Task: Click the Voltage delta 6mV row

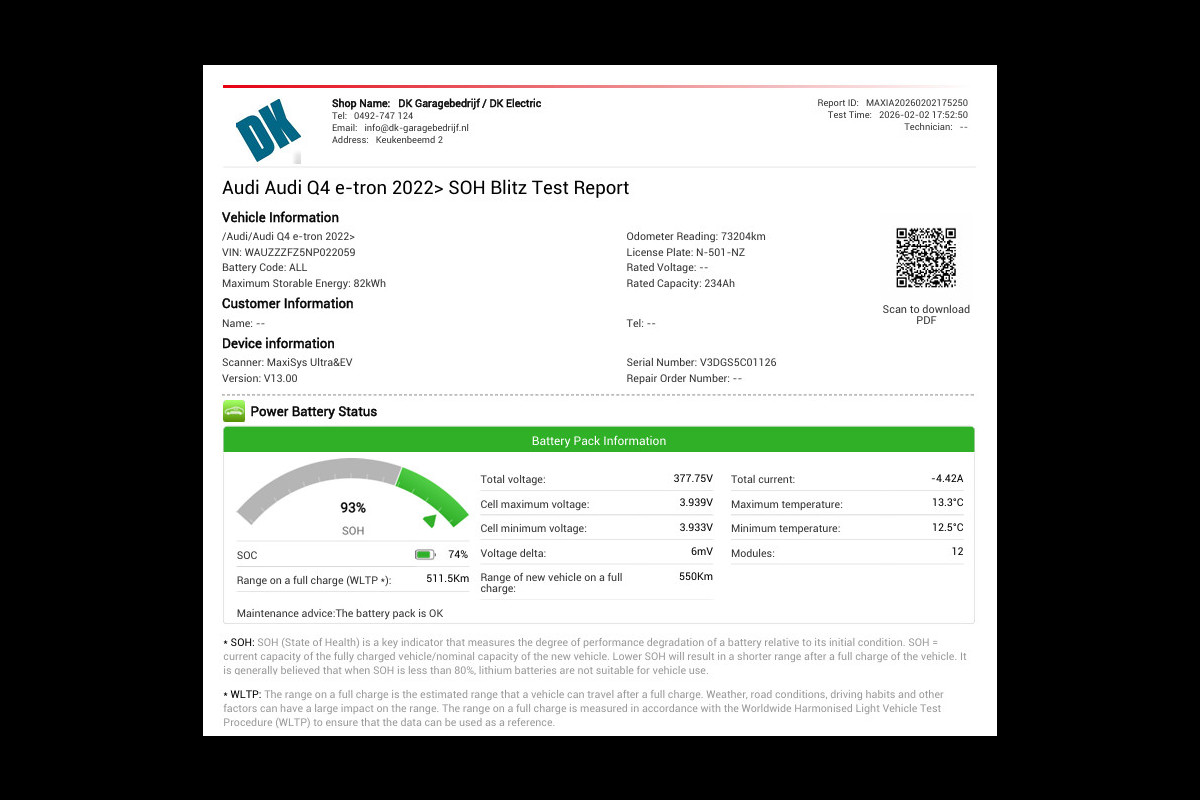Action: tap(596, 553)
